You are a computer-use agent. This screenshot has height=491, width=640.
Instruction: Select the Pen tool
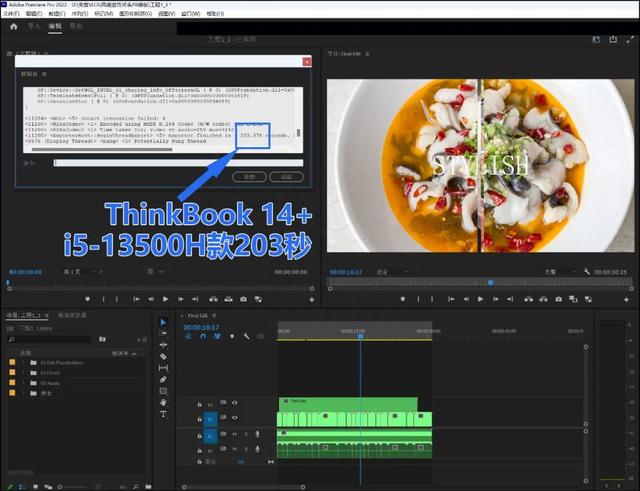[x=163, y=380]
